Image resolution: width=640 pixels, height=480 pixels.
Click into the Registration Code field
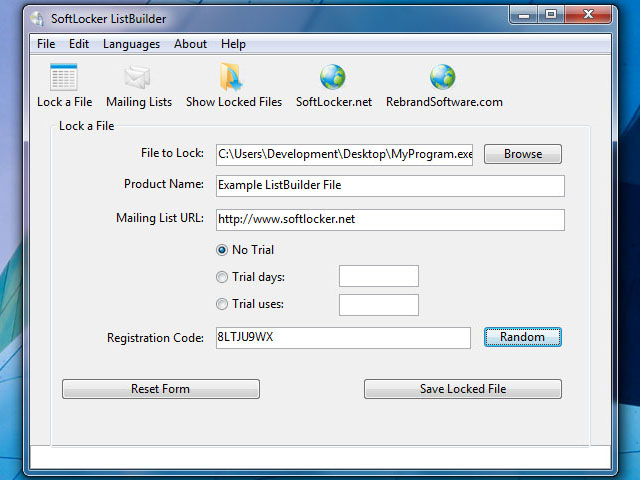coord(343,338)
